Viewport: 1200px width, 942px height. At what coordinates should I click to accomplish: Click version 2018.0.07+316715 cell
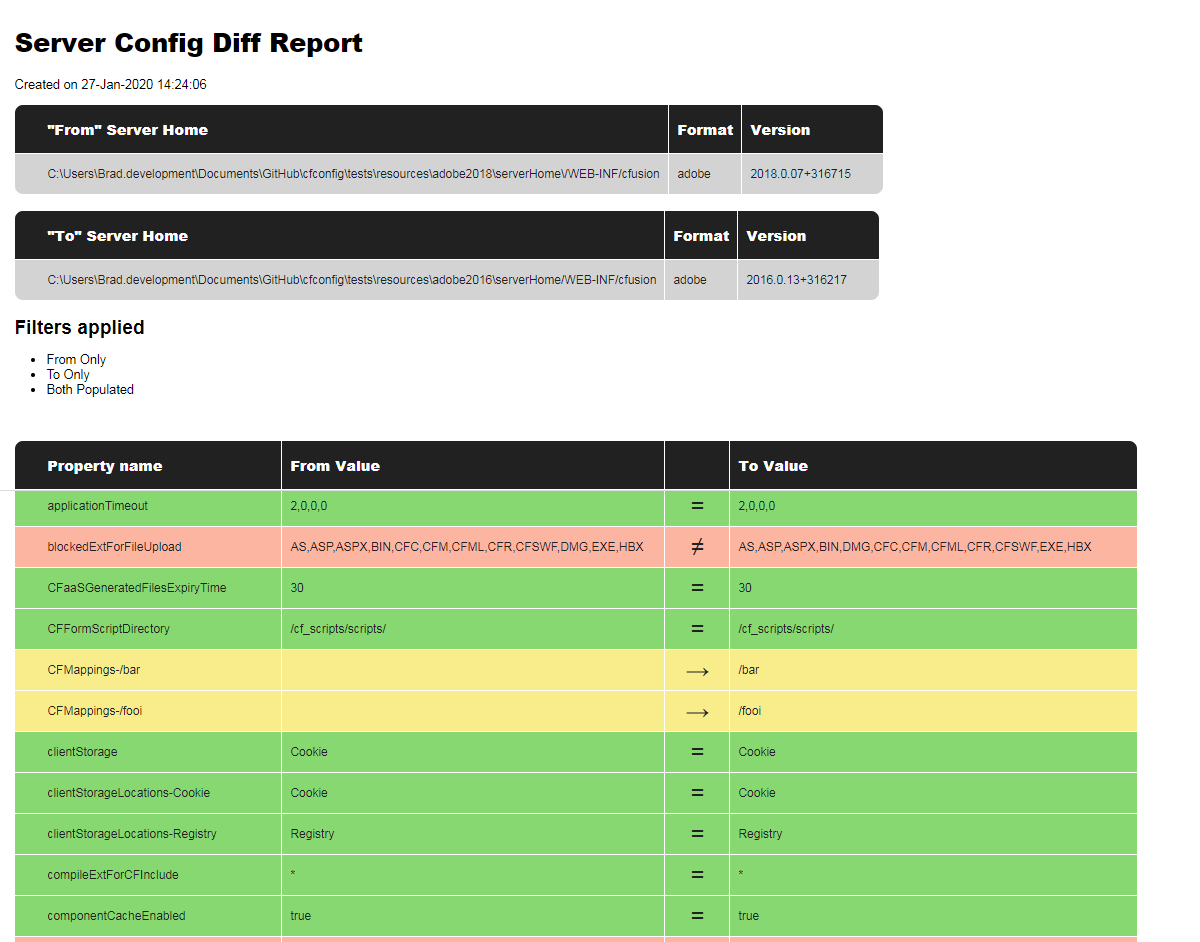[x=800, y=174]
